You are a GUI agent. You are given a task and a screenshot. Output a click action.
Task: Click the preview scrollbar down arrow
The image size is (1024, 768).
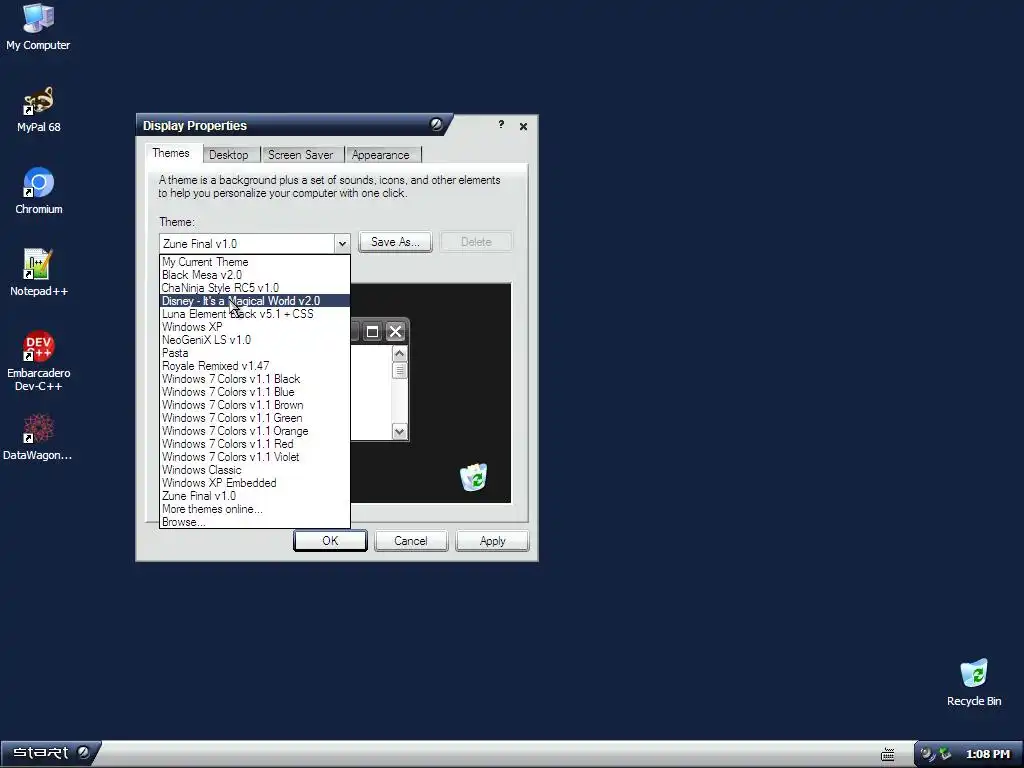(x=400, y=432)
